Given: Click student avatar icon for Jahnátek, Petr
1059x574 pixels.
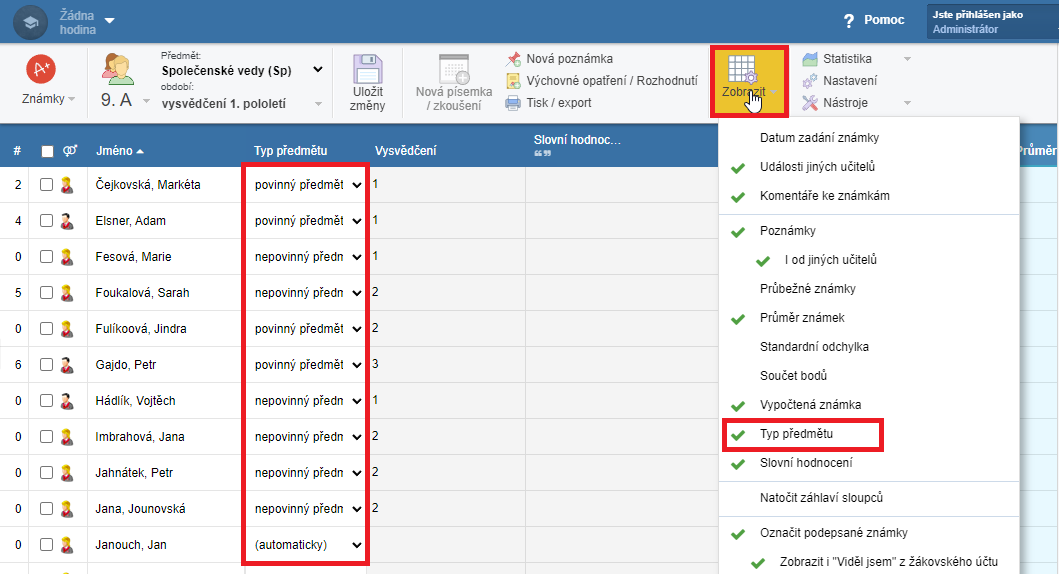Looking at the screenshot, I should click(67, 473).
